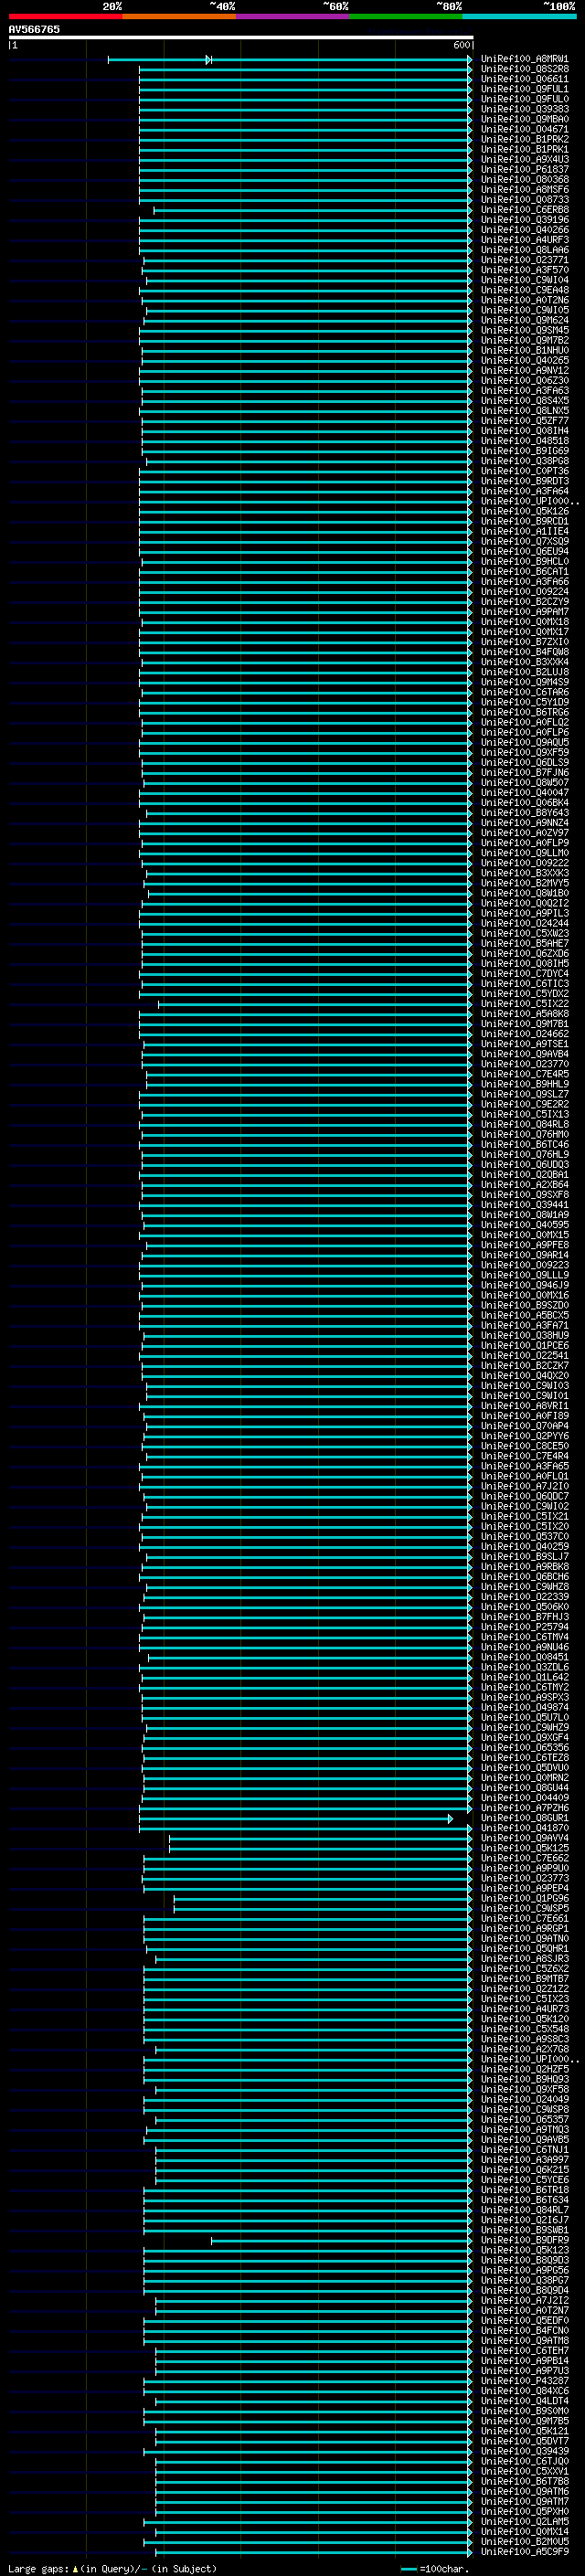Click the purple ~60% identity color segment
Viewport: 585px width, 2576px height.
click(292, 16)
